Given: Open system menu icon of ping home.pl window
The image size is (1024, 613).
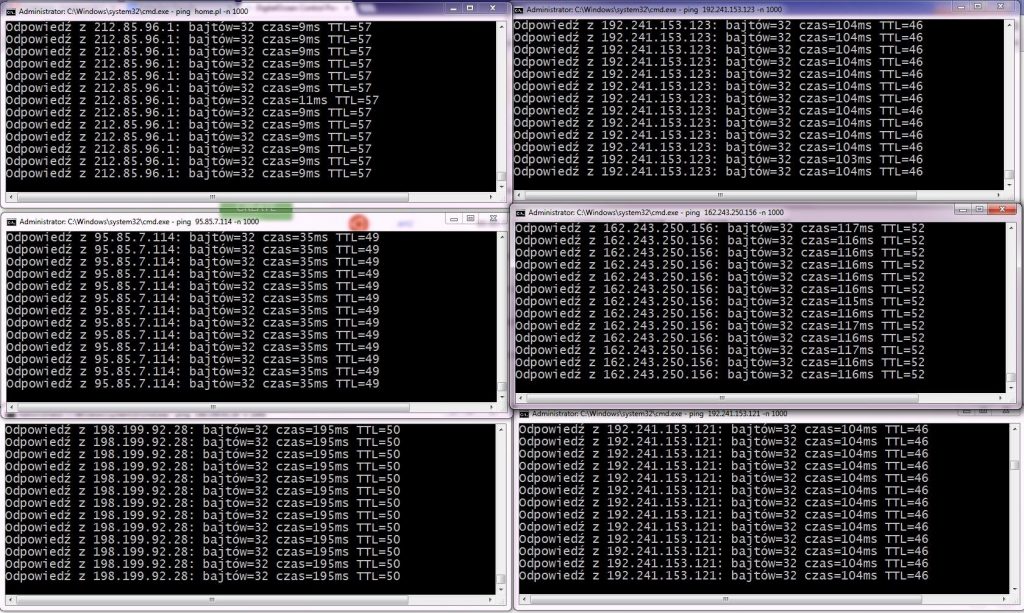Looking at the screenshot, I should pyautogui.click(x=11, y=11).
